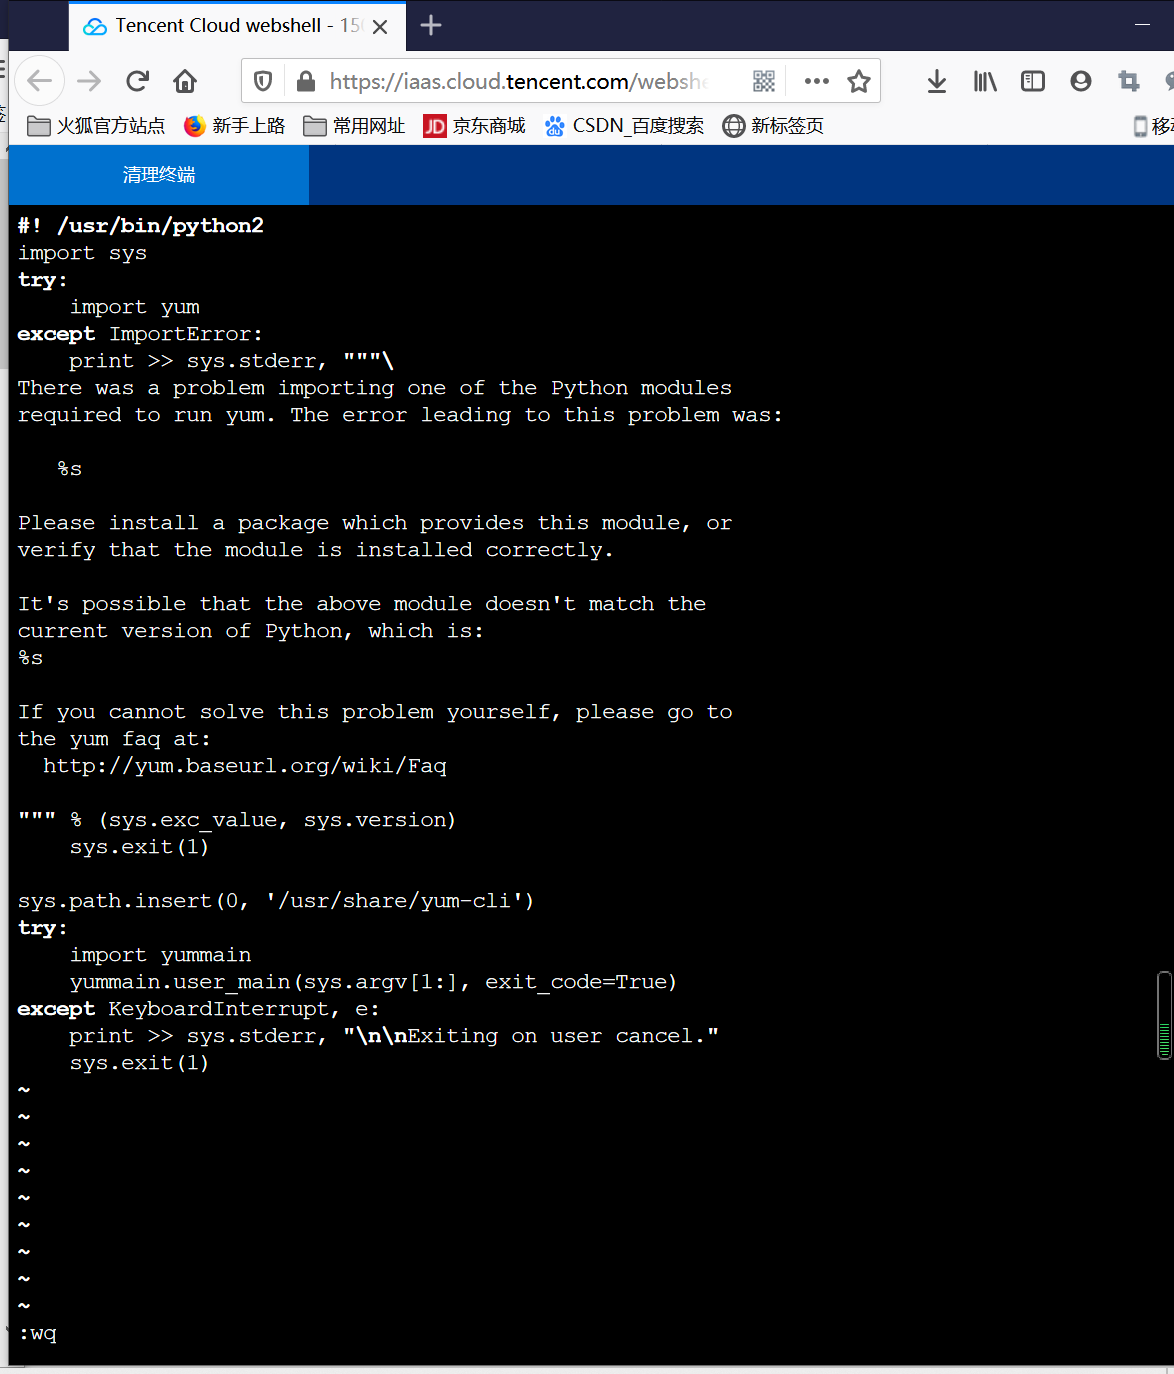Click the 清理终端 button
Screen dimensions: 1174x1374
click(x=159, y=175)
